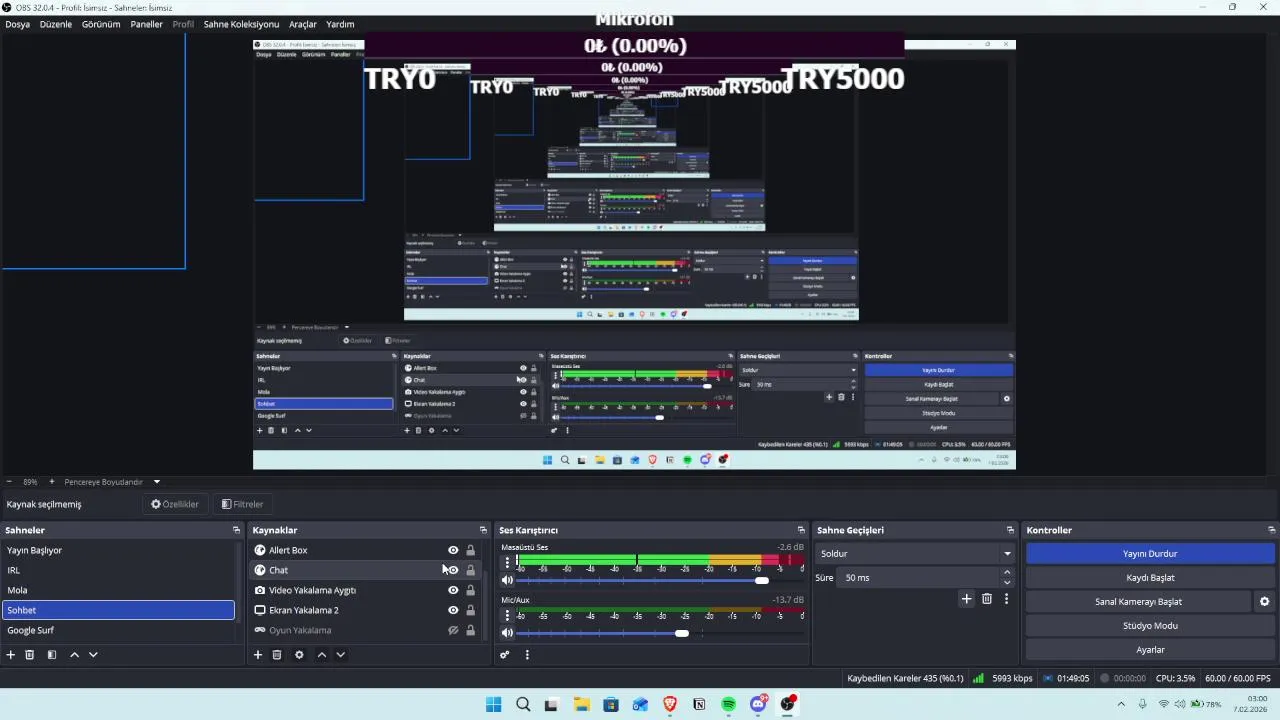Open the Yardım menu
The width and height of the screenshot is (1280, 720).
pos(340,24)
